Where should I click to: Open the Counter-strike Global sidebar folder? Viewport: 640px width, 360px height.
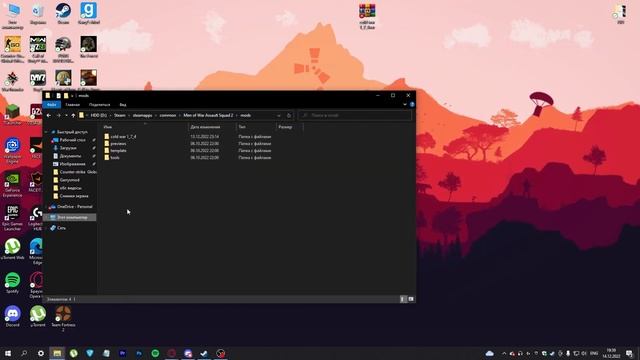click(x=75, y=172)
